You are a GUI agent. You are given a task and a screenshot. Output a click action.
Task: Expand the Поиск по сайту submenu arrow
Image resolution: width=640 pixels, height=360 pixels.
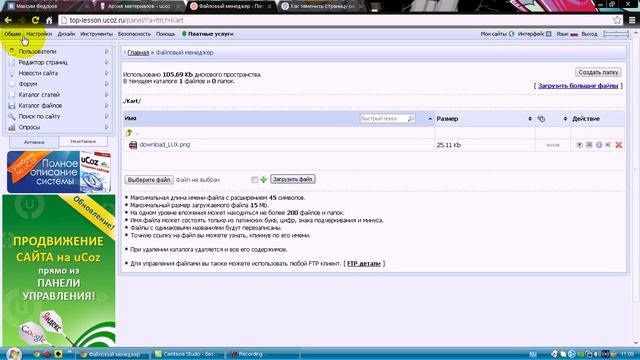(107, 116)
